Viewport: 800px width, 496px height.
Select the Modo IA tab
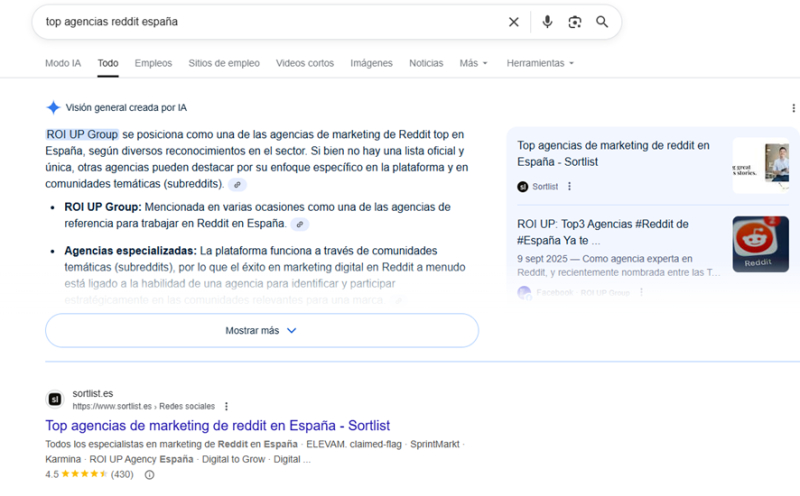tap(63, 63)
